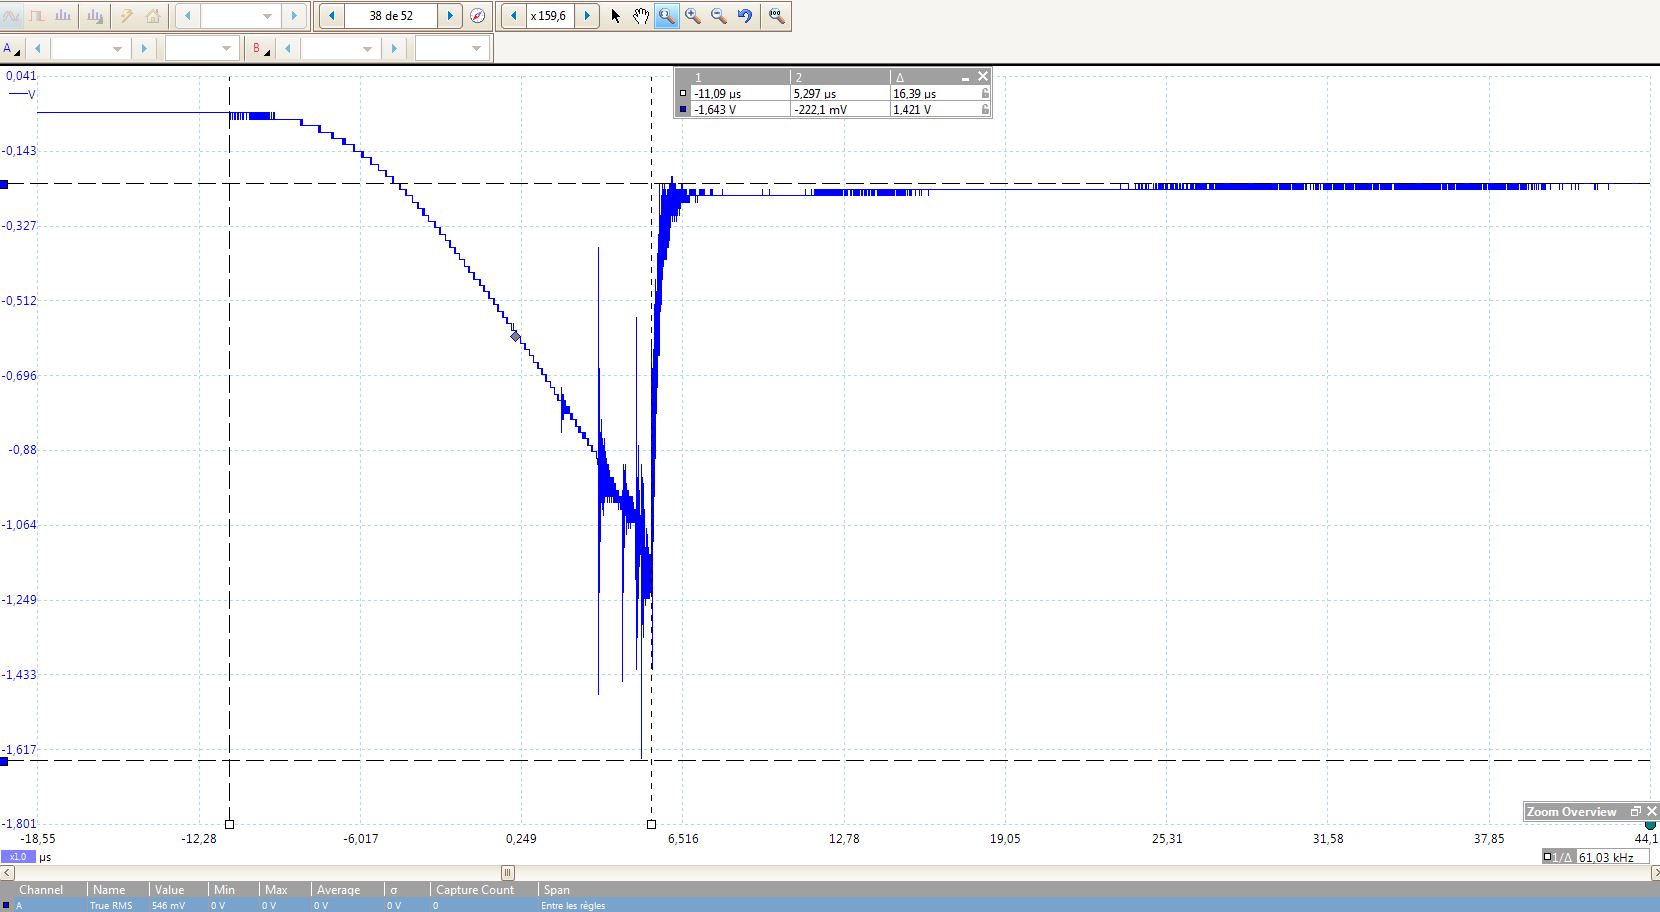Screen dimensions: 1660x912
Task: Go to next waveform buffer
Action: 450,16
